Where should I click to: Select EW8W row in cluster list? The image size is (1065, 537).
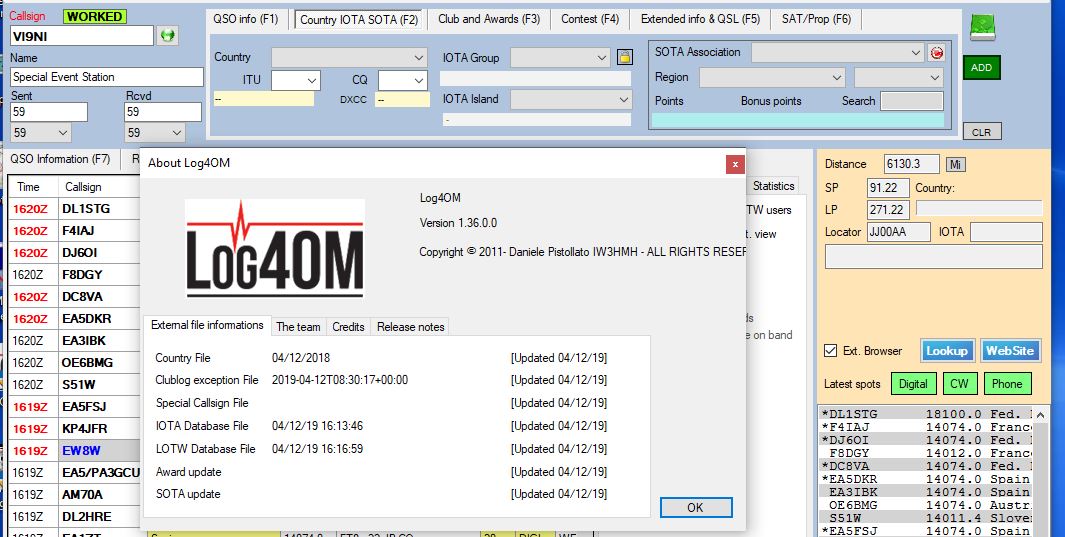tap(75, 451)
